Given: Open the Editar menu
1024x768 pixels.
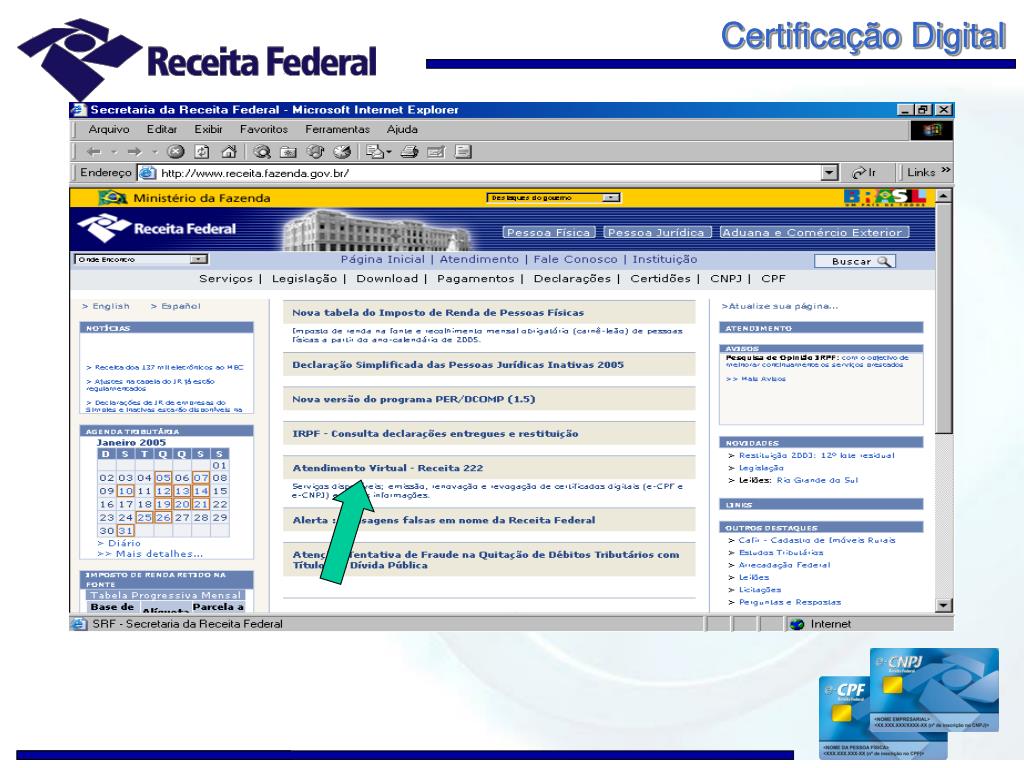Looking at the screenshot, I should [x=161, y=129].
